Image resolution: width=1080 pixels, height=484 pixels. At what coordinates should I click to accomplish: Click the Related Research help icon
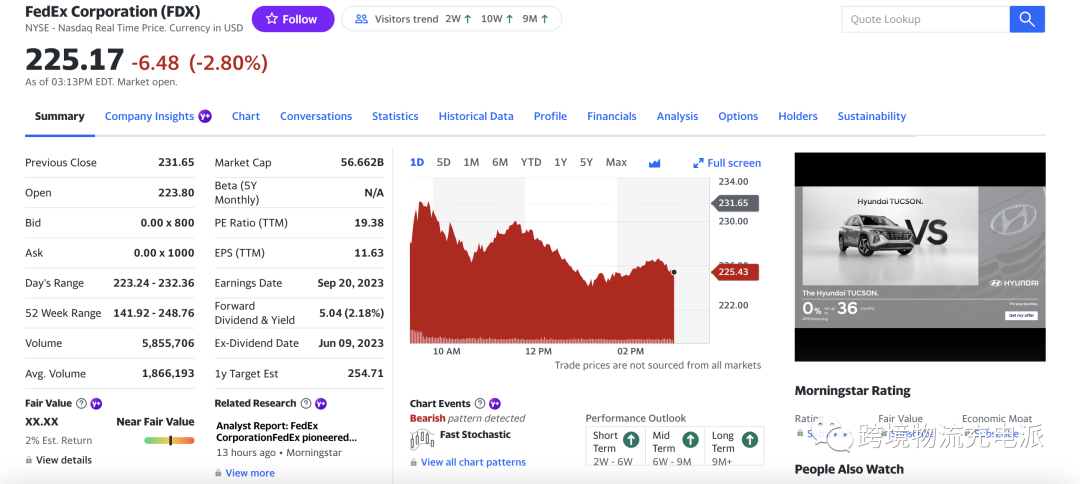coord(307,403)
